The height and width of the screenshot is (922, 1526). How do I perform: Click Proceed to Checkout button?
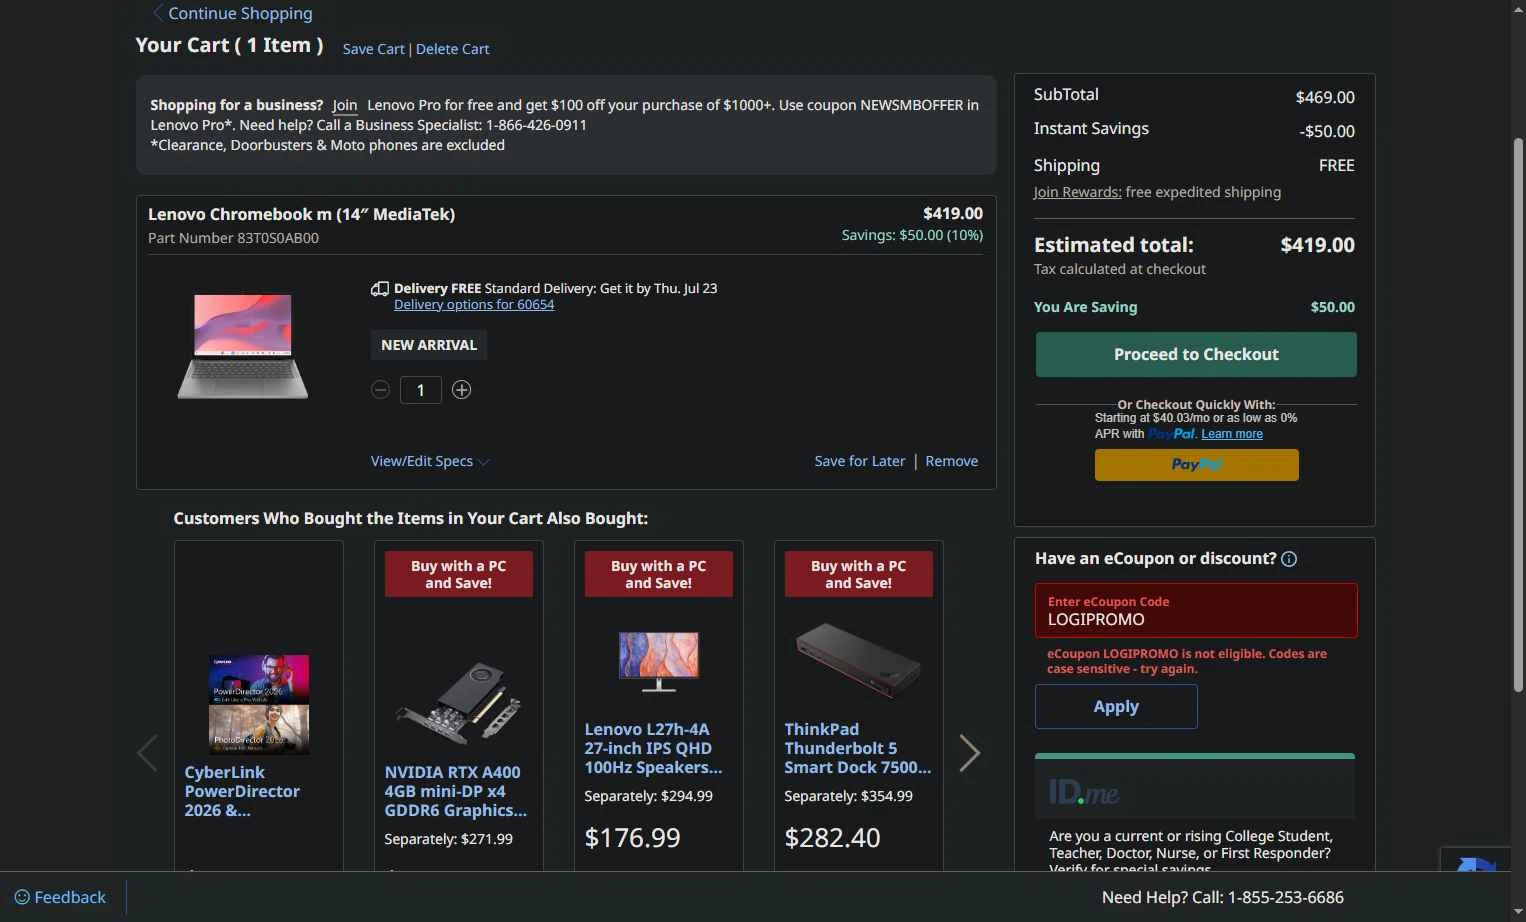click(1196, 355)
